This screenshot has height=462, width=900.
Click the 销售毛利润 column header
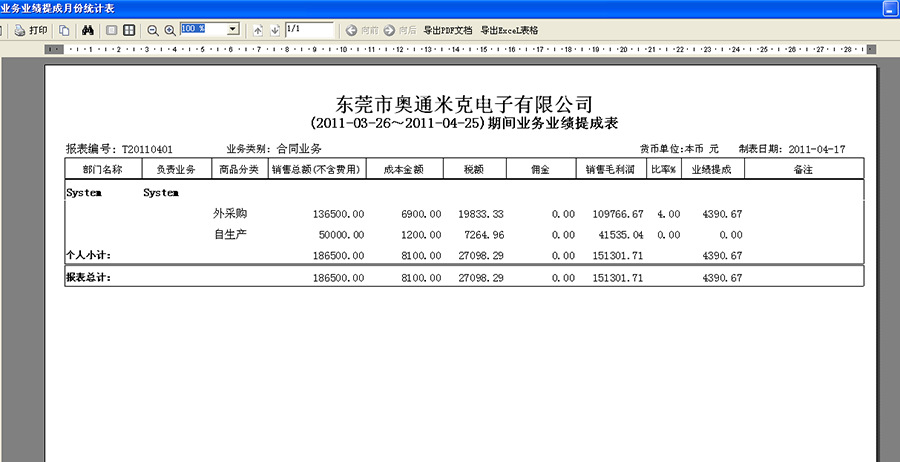[611, 169]
